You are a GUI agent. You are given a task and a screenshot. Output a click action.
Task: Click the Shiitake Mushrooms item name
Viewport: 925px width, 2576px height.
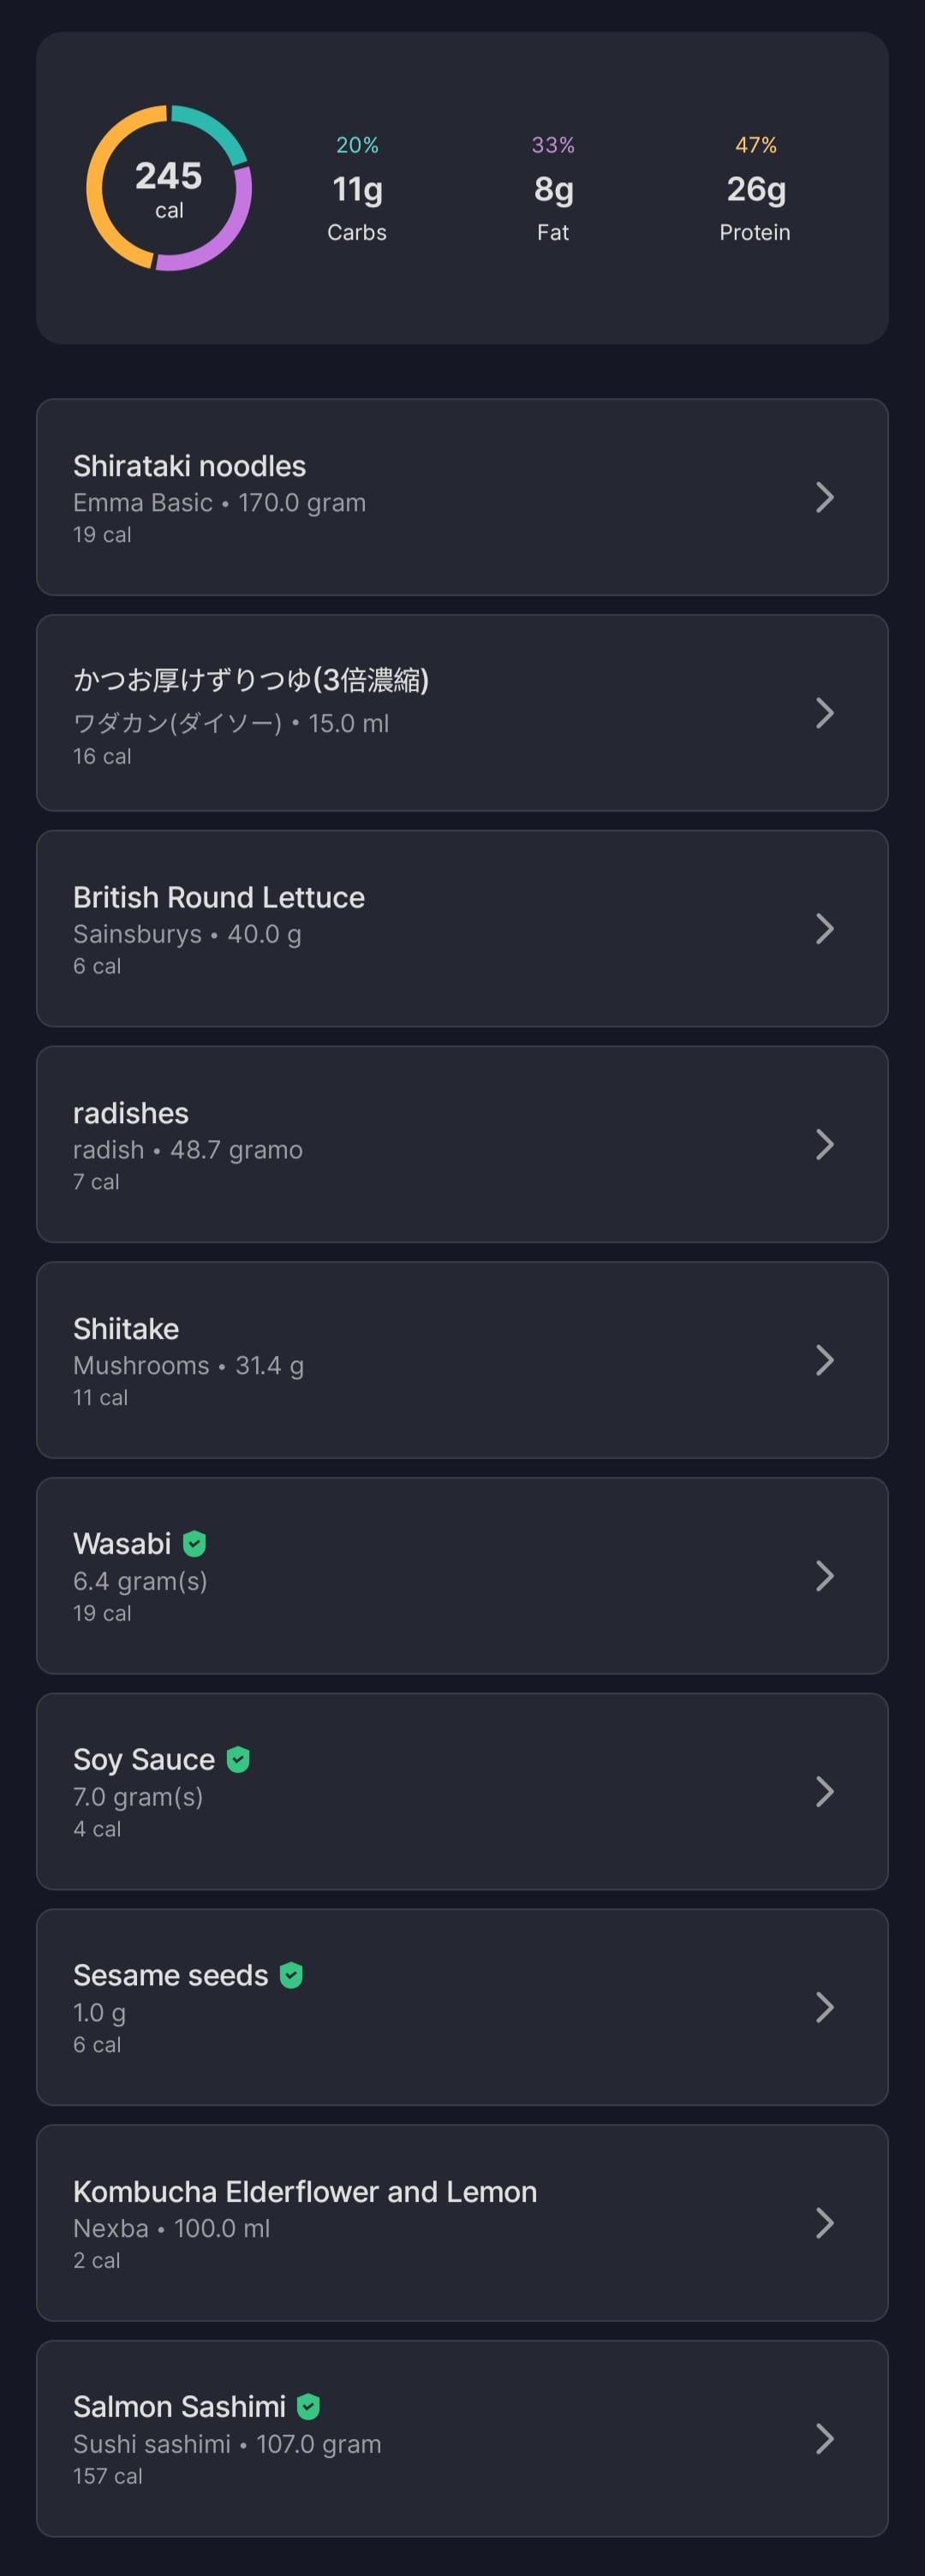[126, 1329]
